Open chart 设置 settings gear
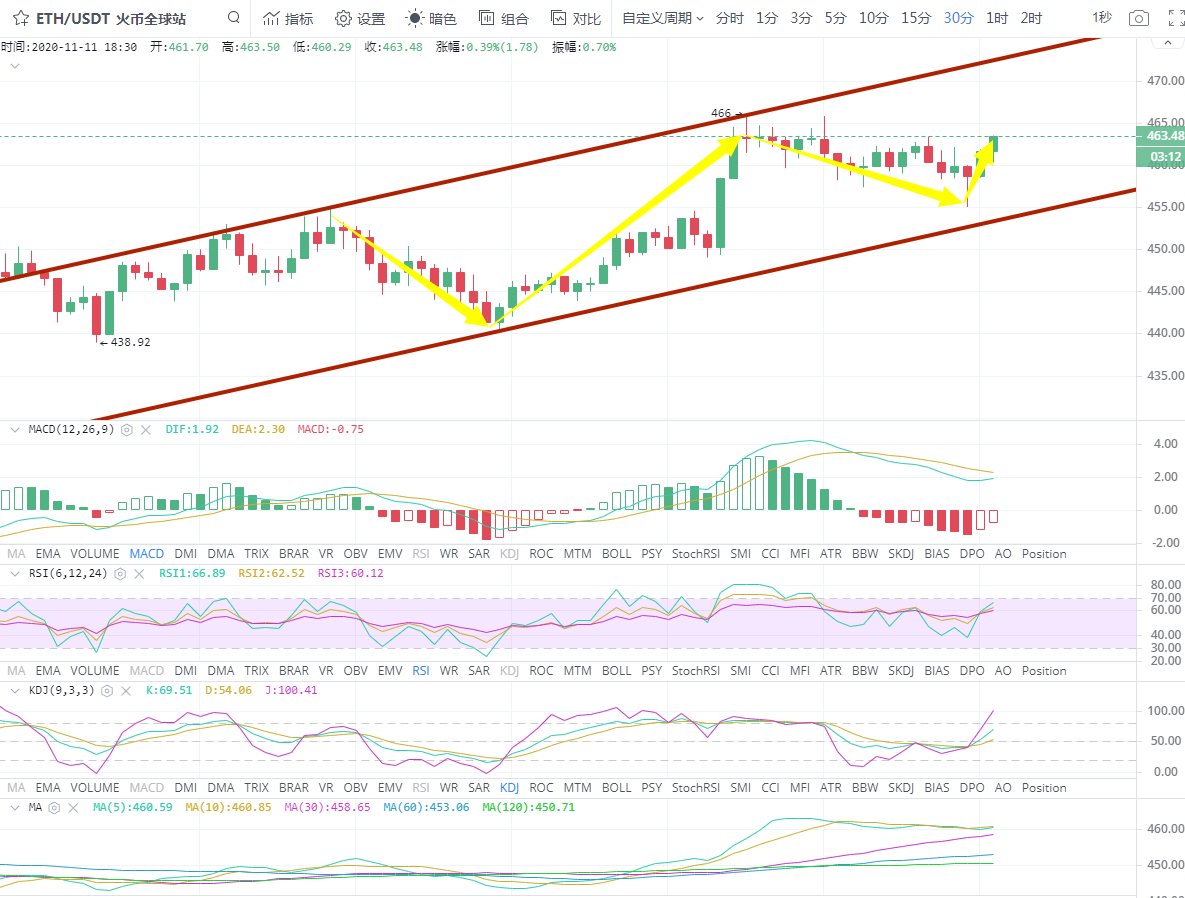This screenshot has width=1185, height=898. click(359, 18)
